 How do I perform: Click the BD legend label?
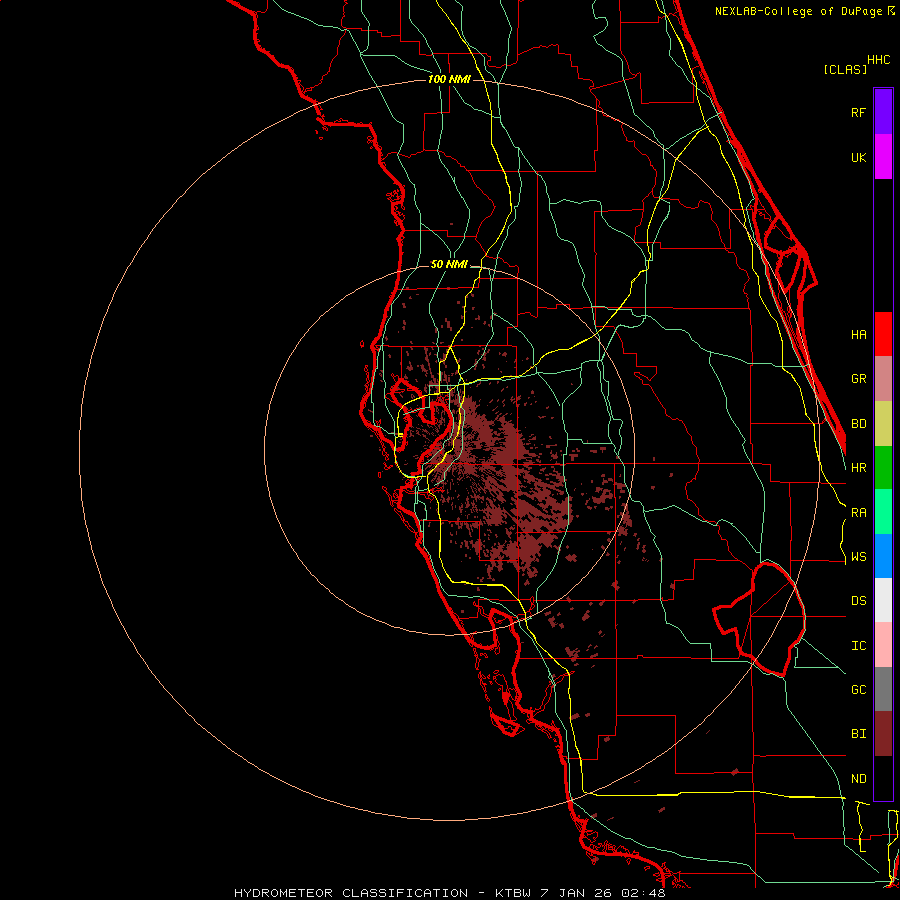859,424
